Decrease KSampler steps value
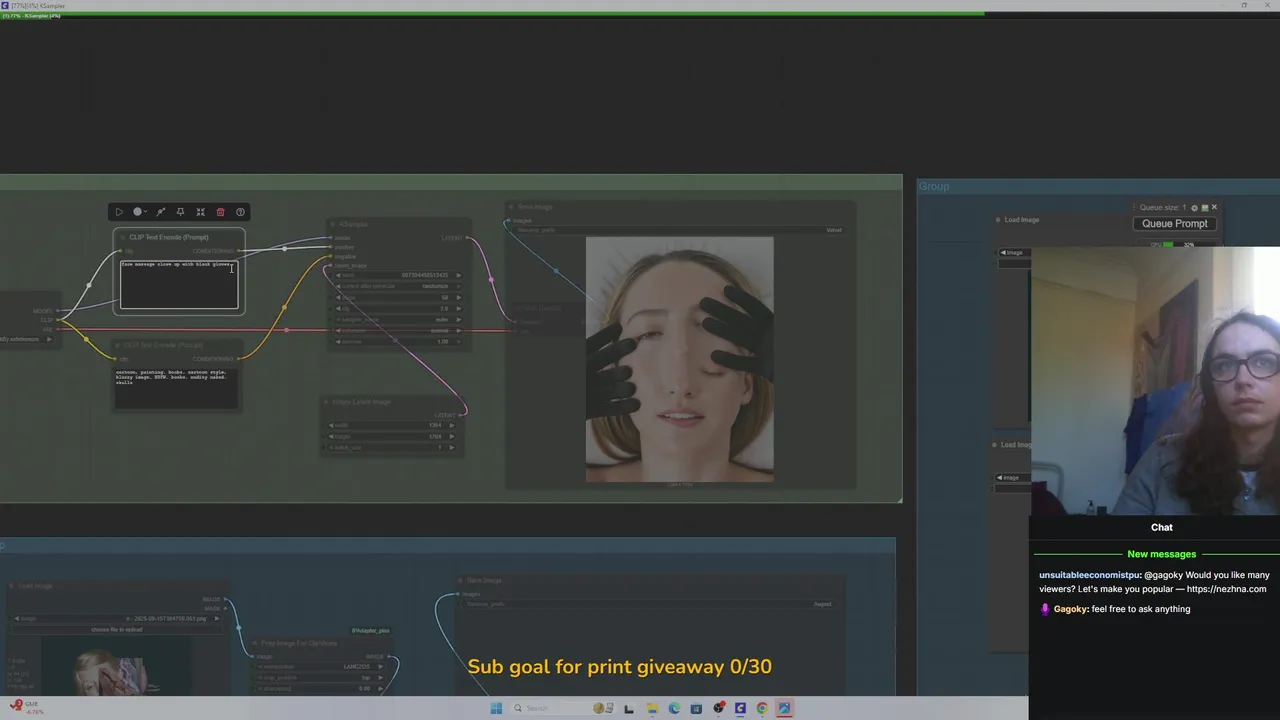1280x720 pixels. coord(338,297)
